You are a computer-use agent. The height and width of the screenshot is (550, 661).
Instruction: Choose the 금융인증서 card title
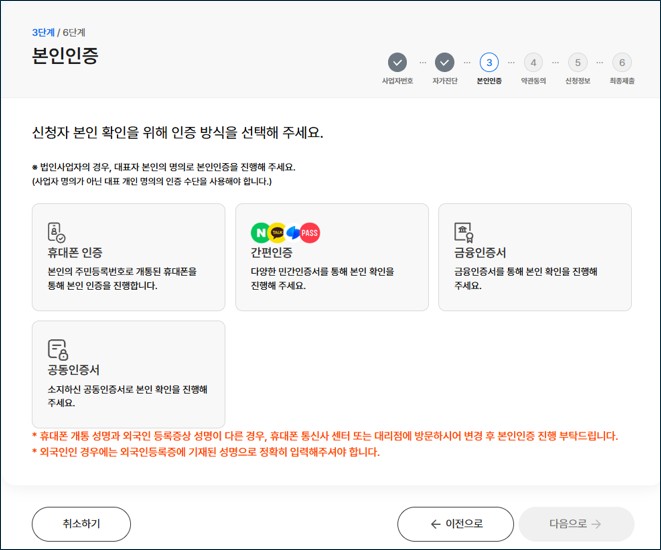point(480,252)
